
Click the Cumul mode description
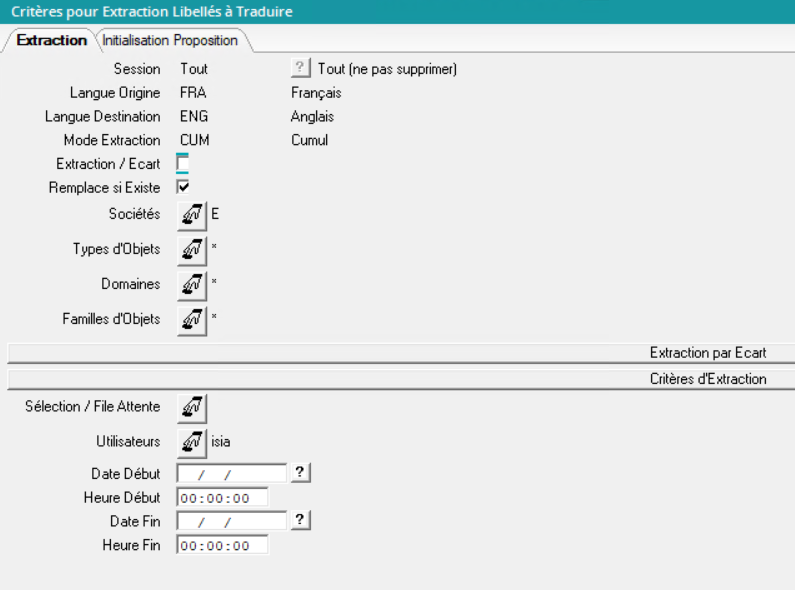(309, 140)
